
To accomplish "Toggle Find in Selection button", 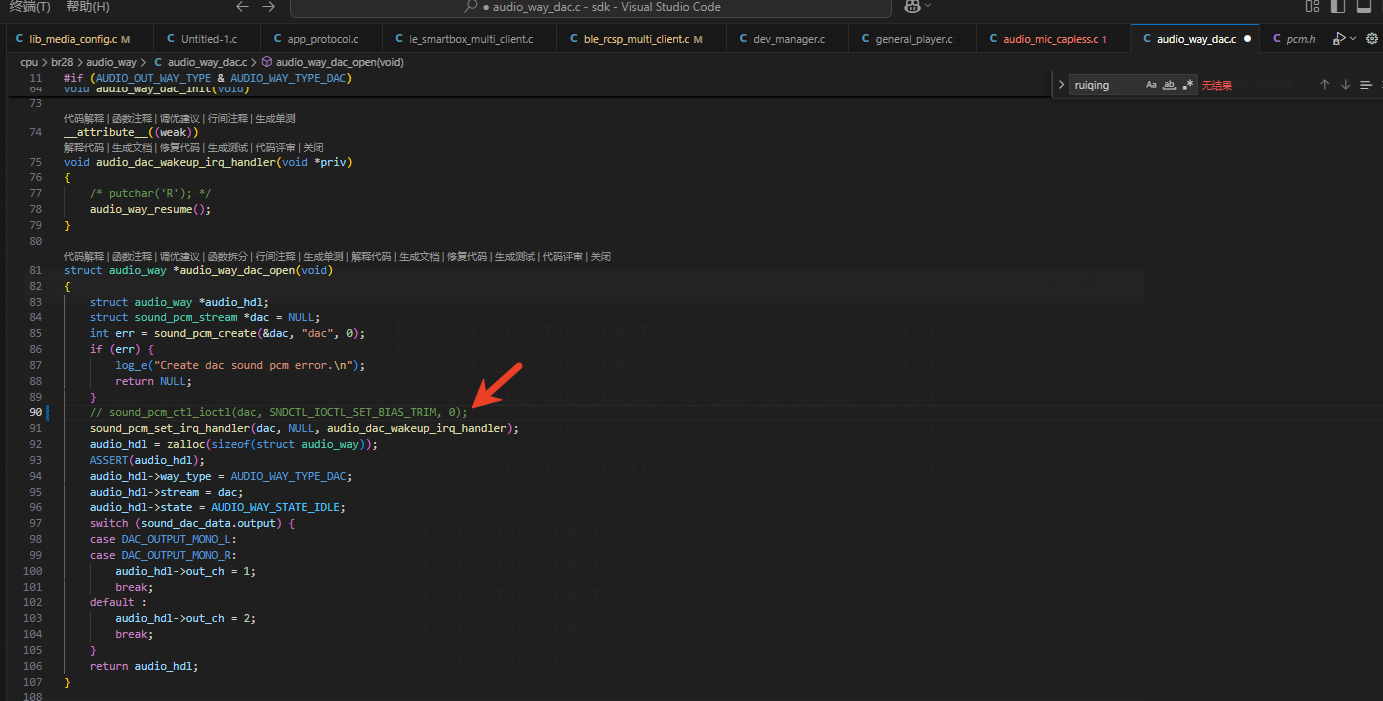I will tap(1366, 85).
